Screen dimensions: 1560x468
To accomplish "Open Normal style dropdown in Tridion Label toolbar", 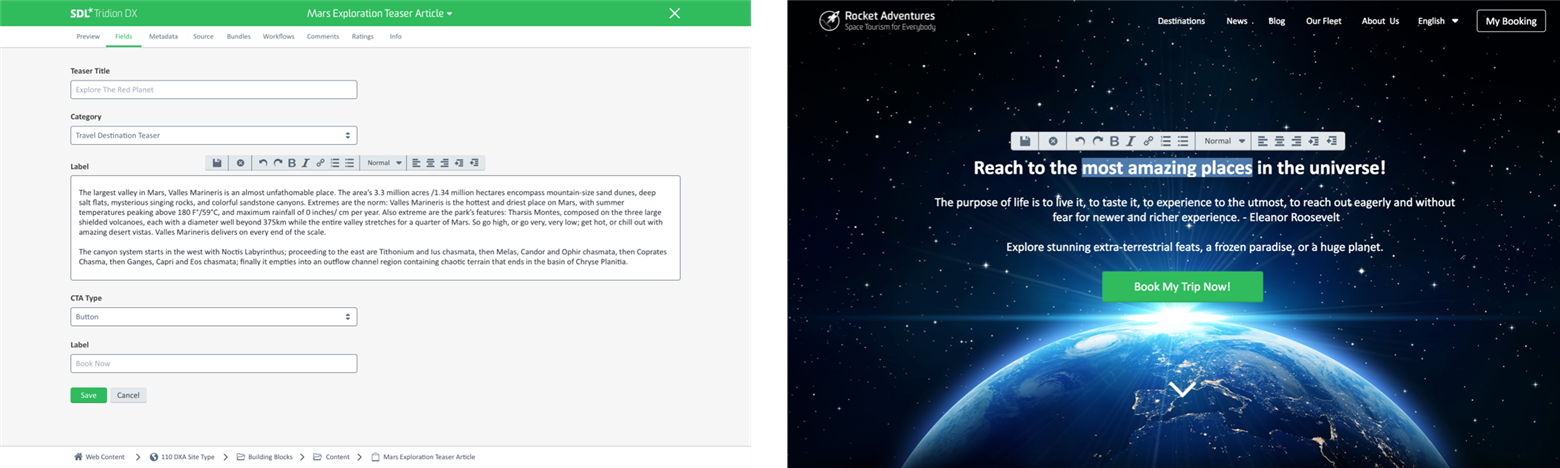I will click(384, 163).
